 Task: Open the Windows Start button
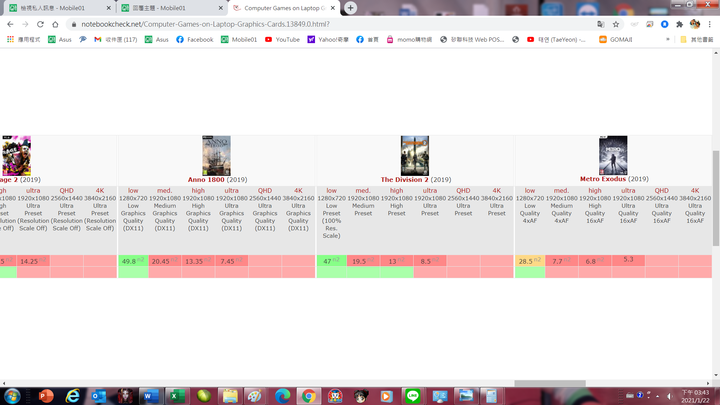[12, 396]
